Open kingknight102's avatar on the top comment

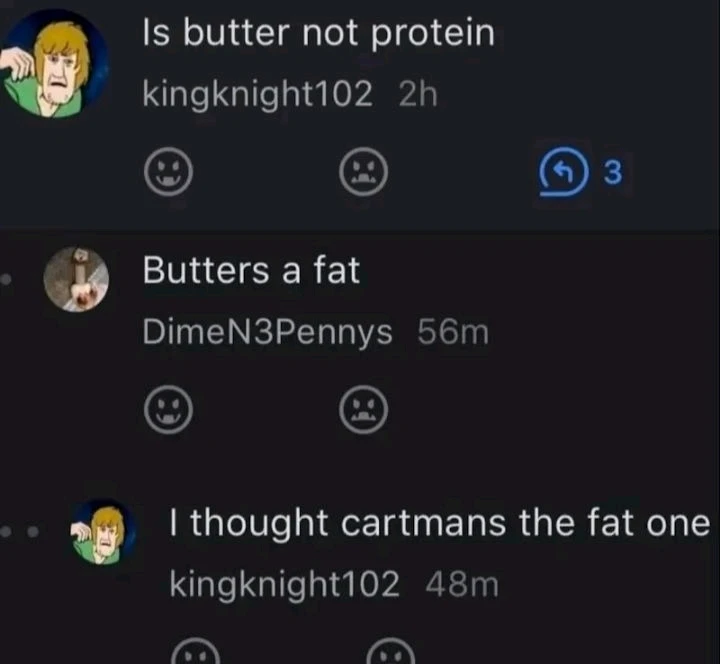54,64
